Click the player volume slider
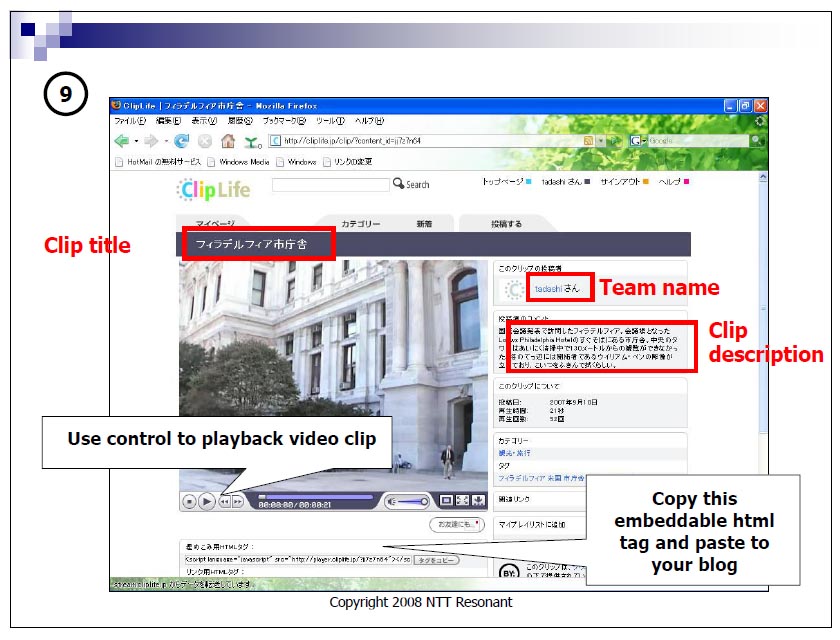The height and width of the screenshot is (640, 840). point(412,502)
